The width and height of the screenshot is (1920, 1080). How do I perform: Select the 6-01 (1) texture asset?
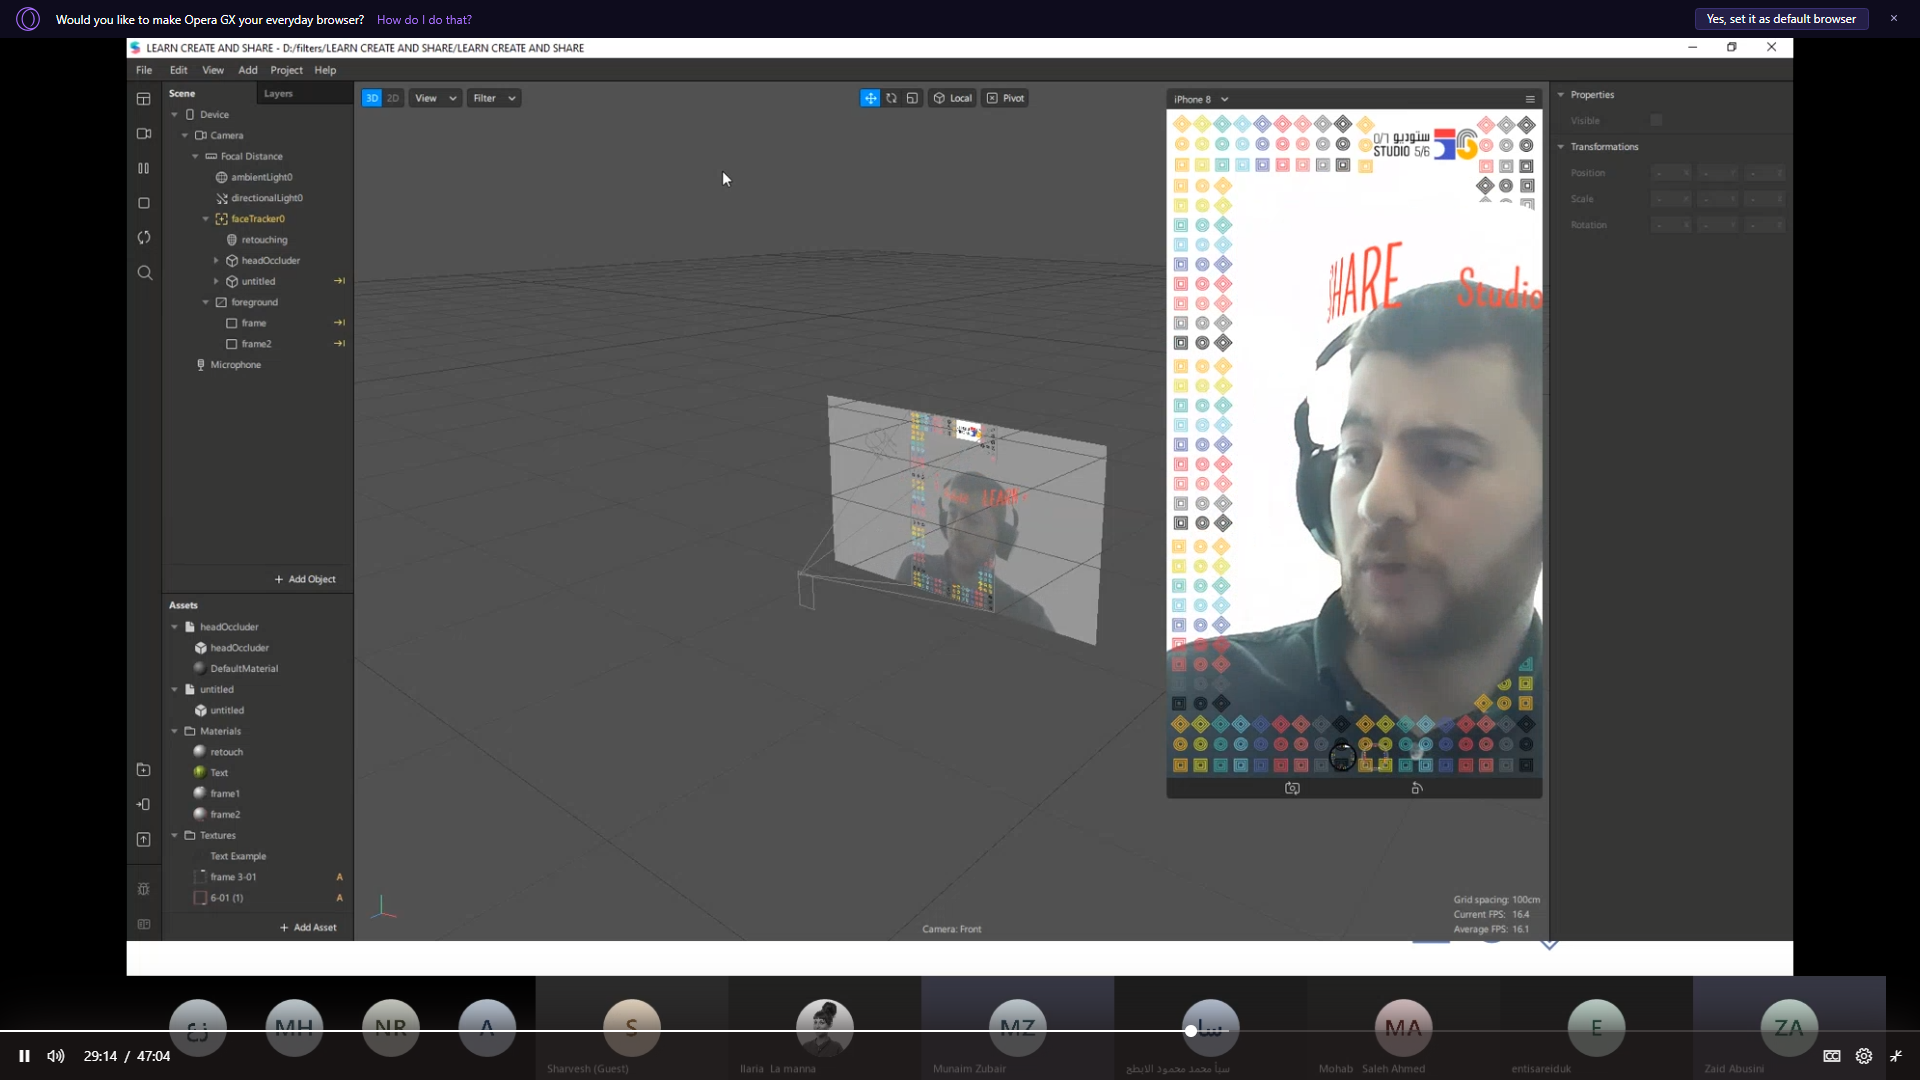pyautogui.click(x=227, y=898)
